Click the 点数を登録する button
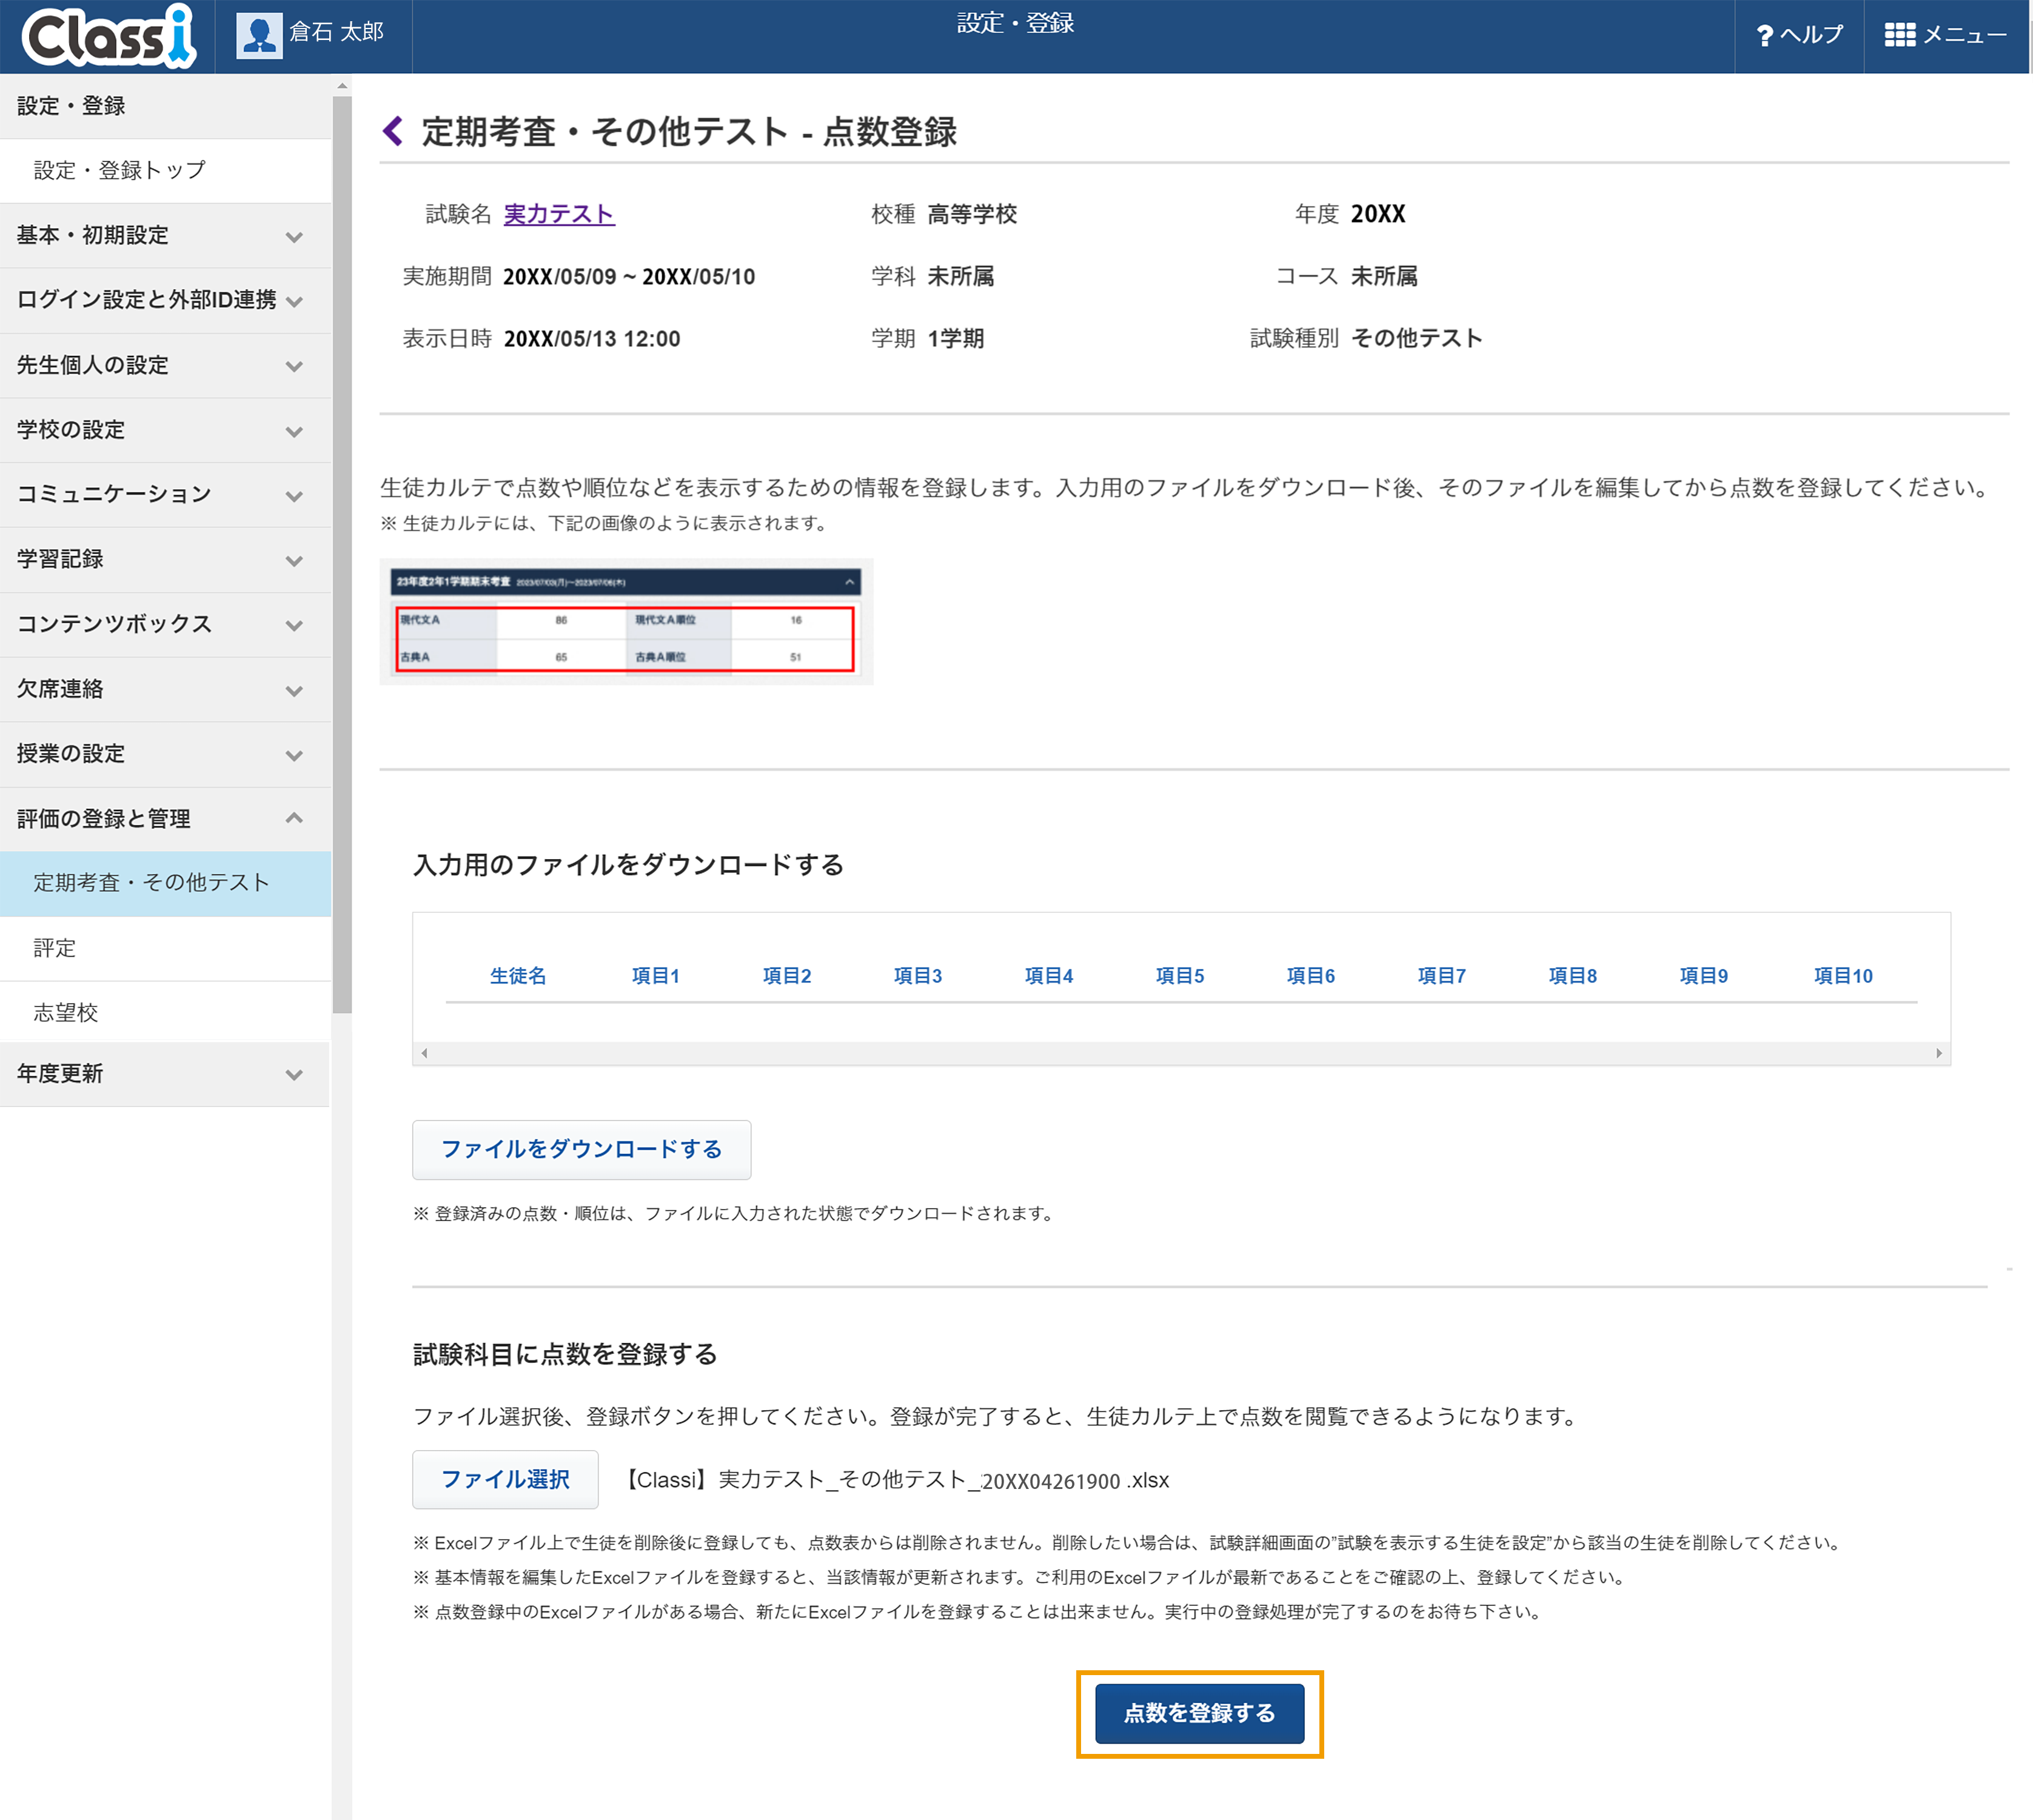The width and height of the screenshot is (2033, 1820). coord(1199,1713)
